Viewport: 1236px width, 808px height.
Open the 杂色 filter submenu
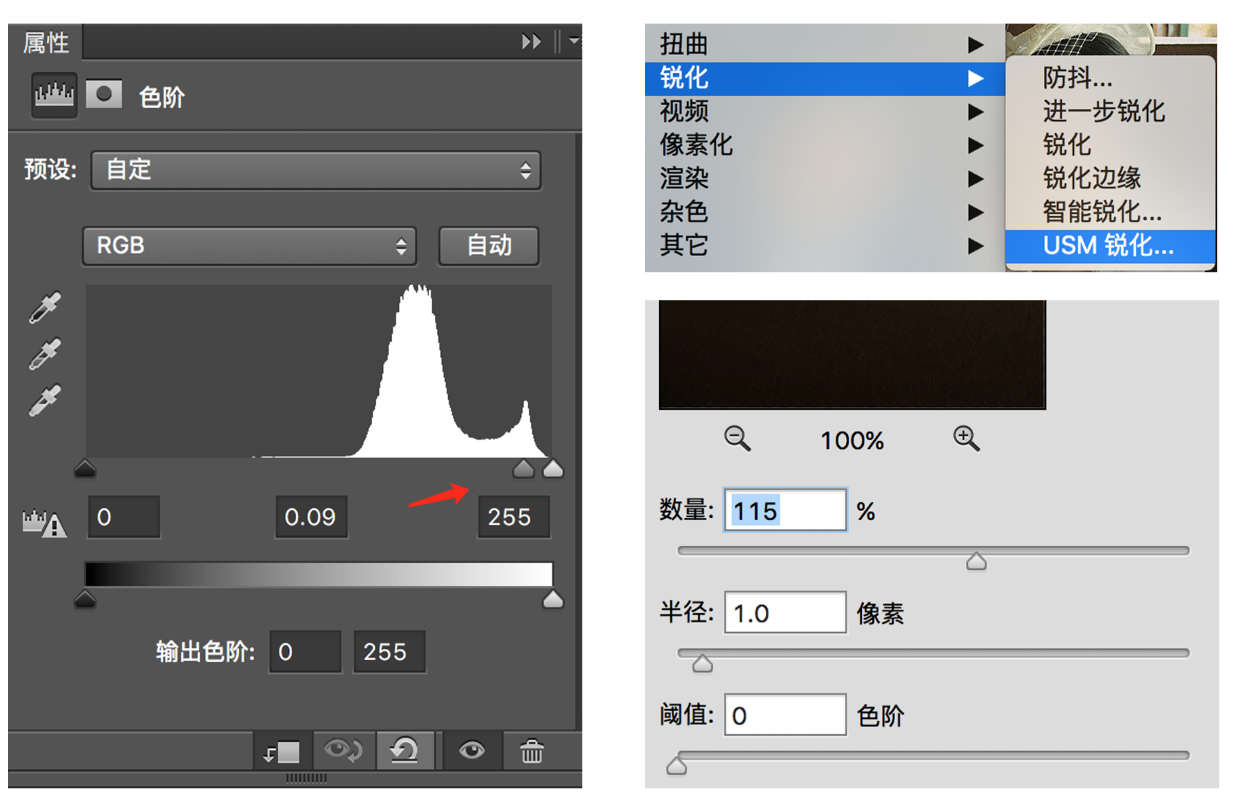coord(825,211)
